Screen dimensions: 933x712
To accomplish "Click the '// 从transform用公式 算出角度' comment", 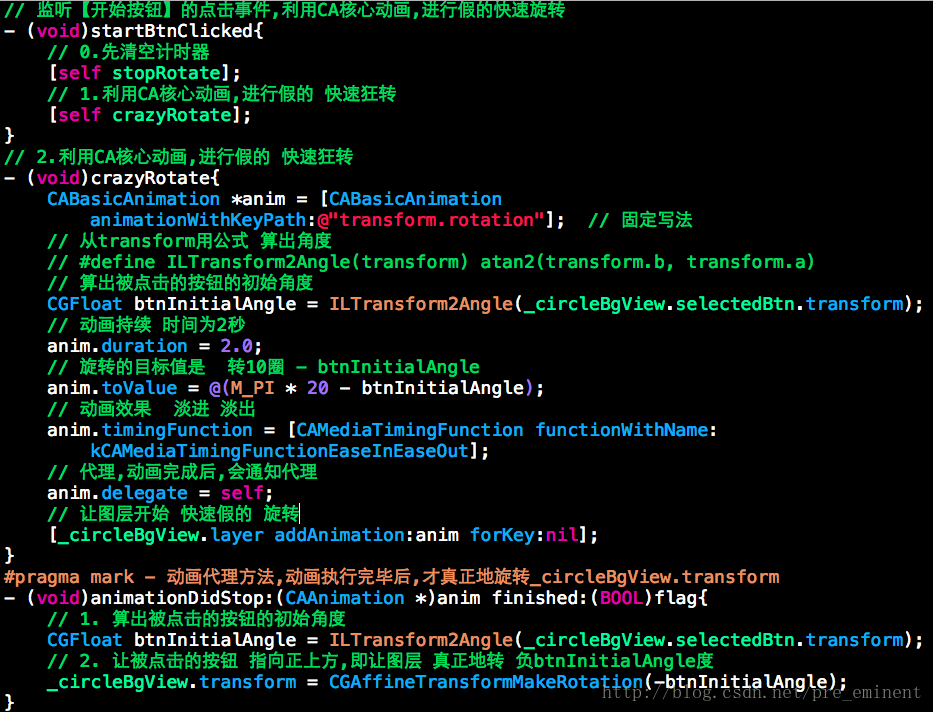I will point(189,241).
